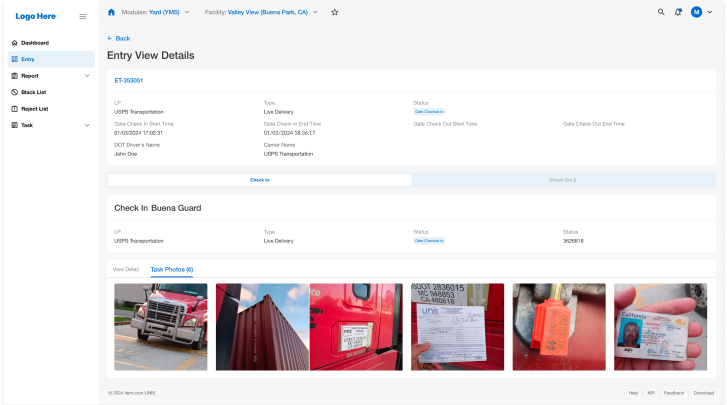Image resolution: width=727 pixels, height=405 pixels.
Task: Click the Report sidebar icon
Action: 14,76
